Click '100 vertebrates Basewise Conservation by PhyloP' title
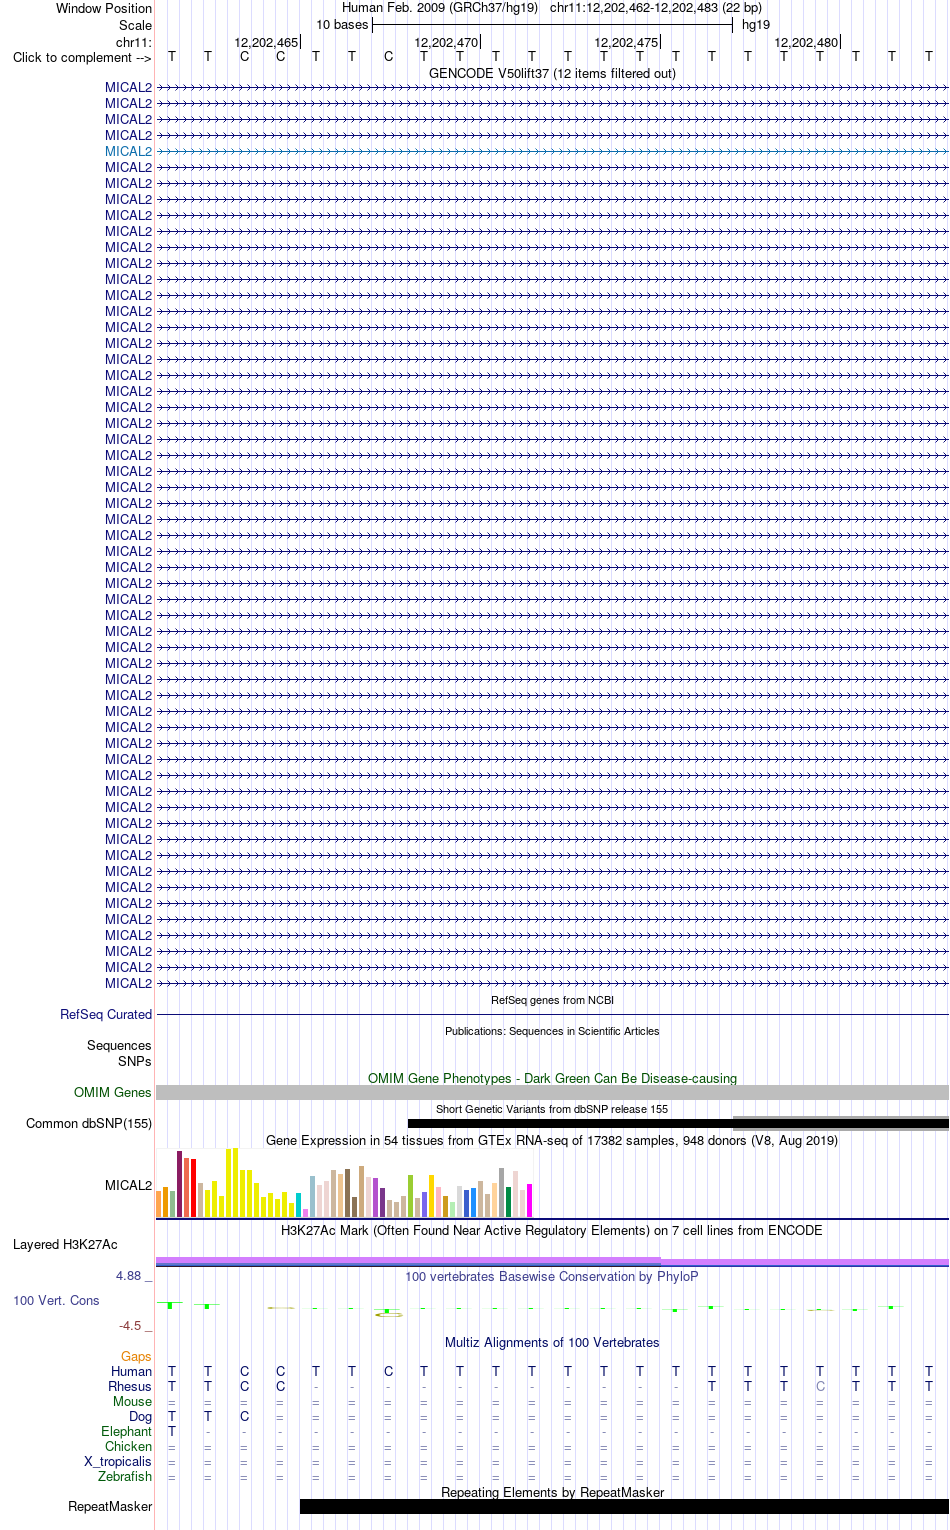The height and width of the screenshot is (1530, 950). coord(552,1276)
